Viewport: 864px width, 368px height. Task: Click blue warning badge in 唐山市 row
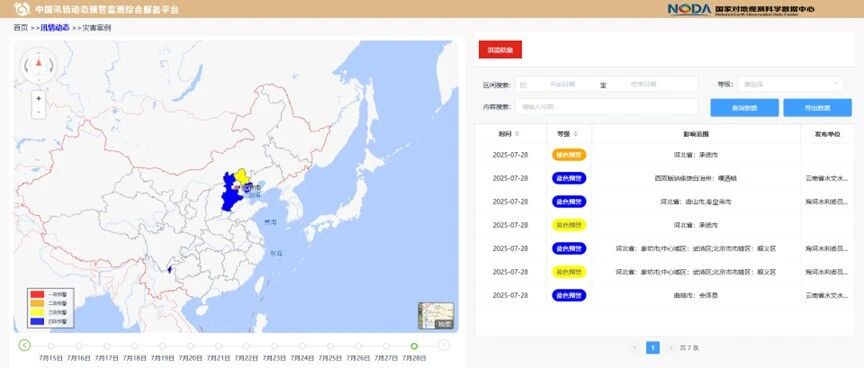pos(569,202)
